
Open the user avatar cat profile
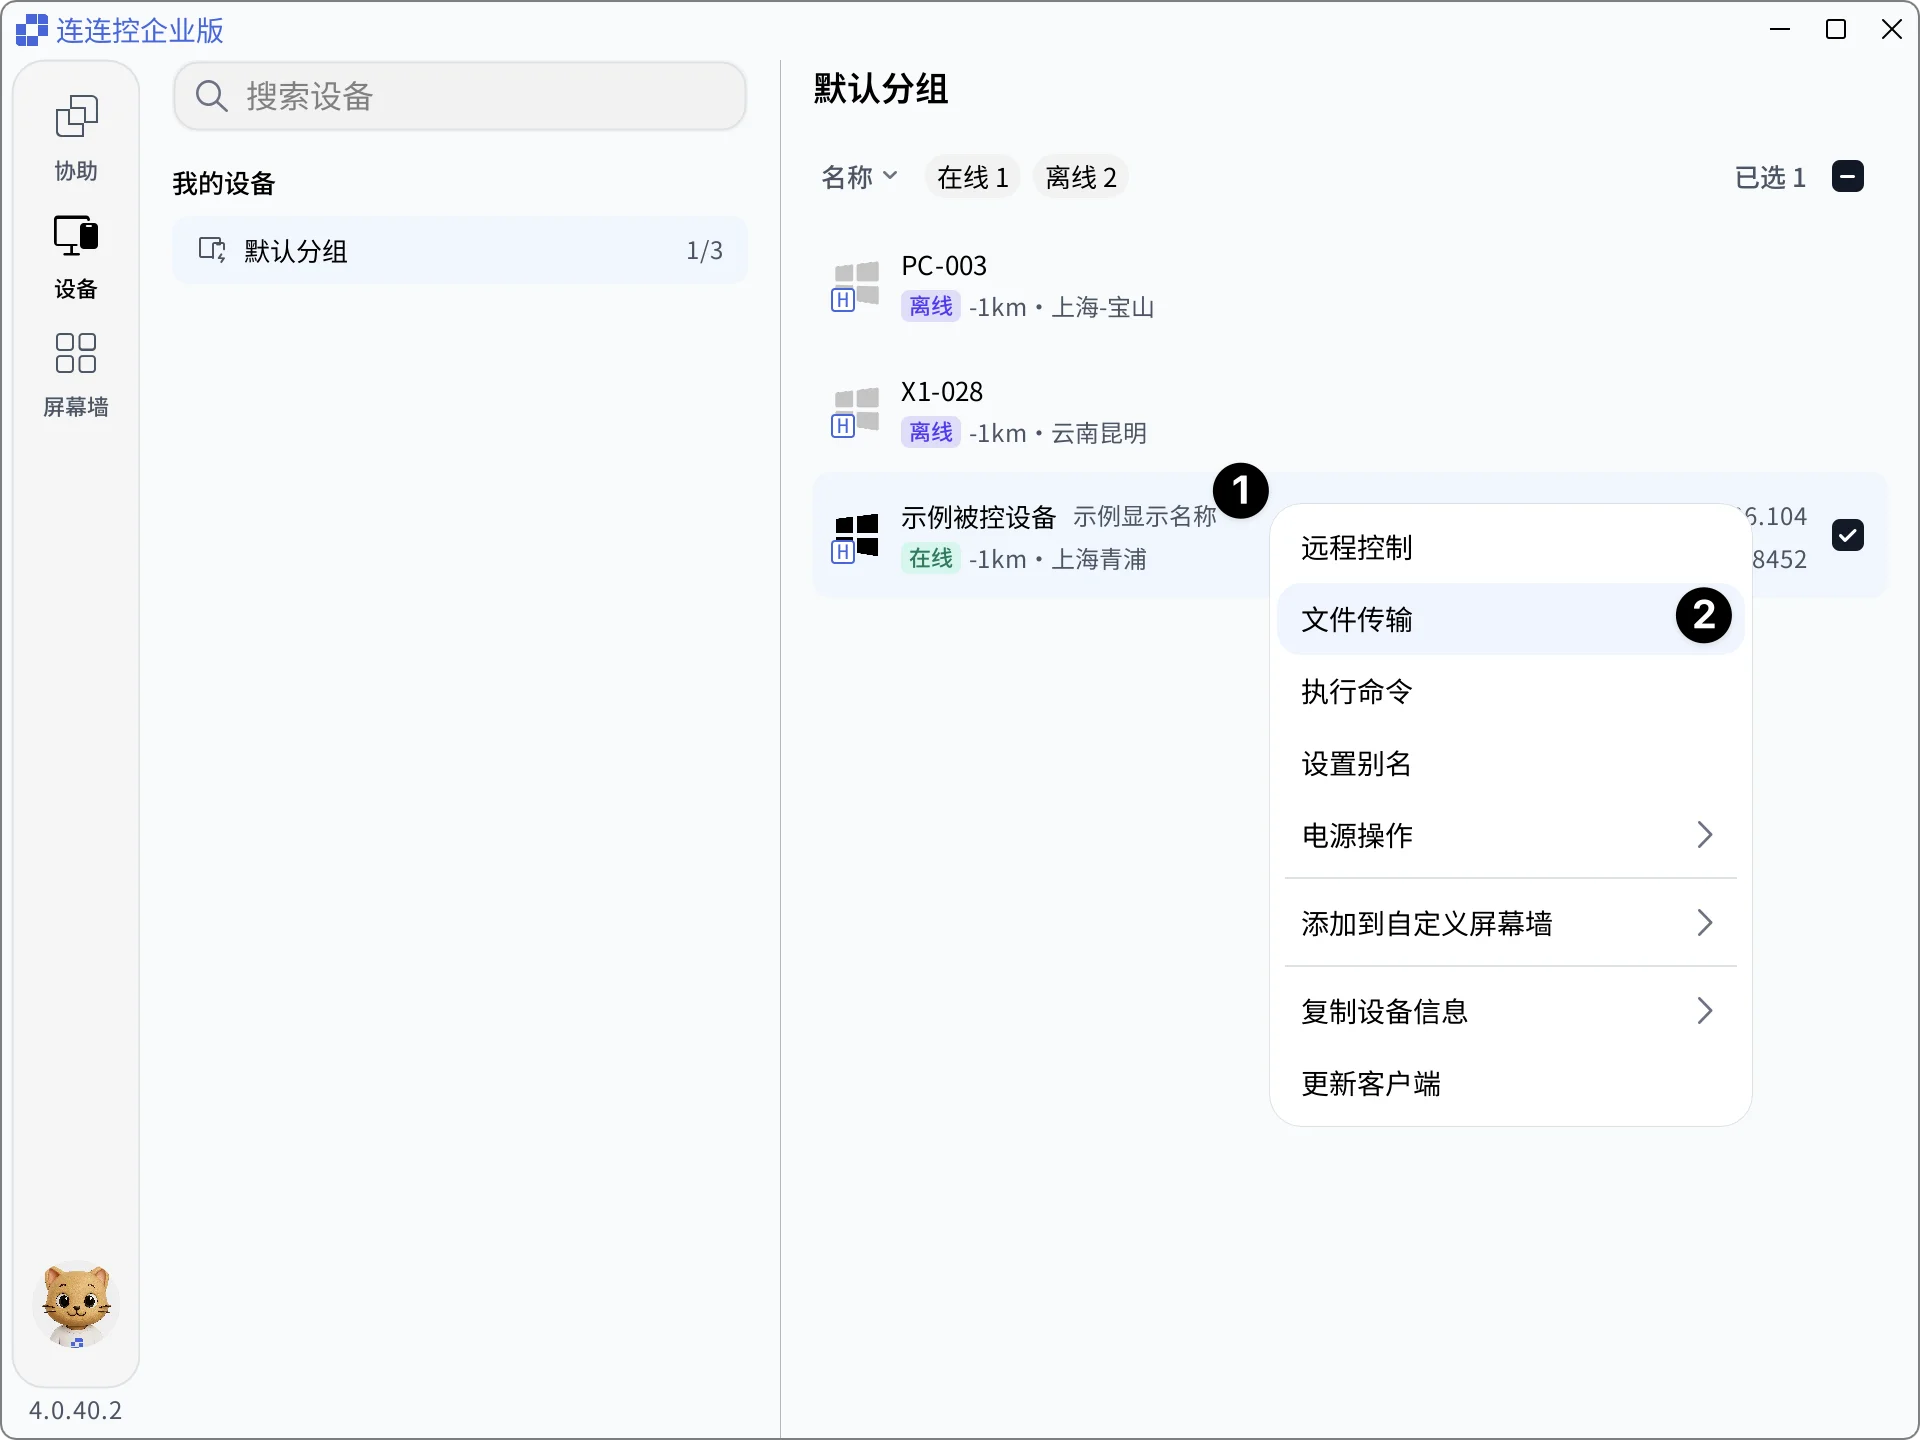click(x=76, y=1304)
